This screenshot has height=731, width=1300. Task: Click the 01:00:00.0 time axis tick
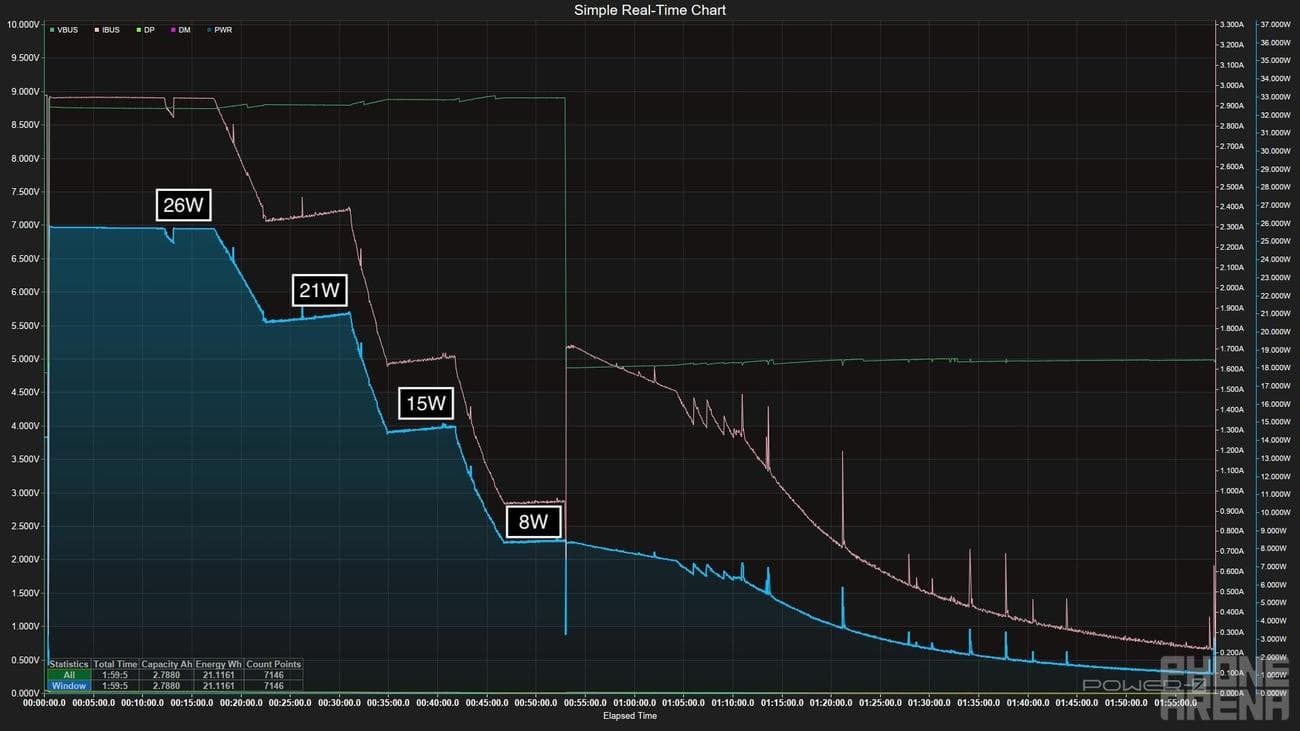click(x=635, y=703)
